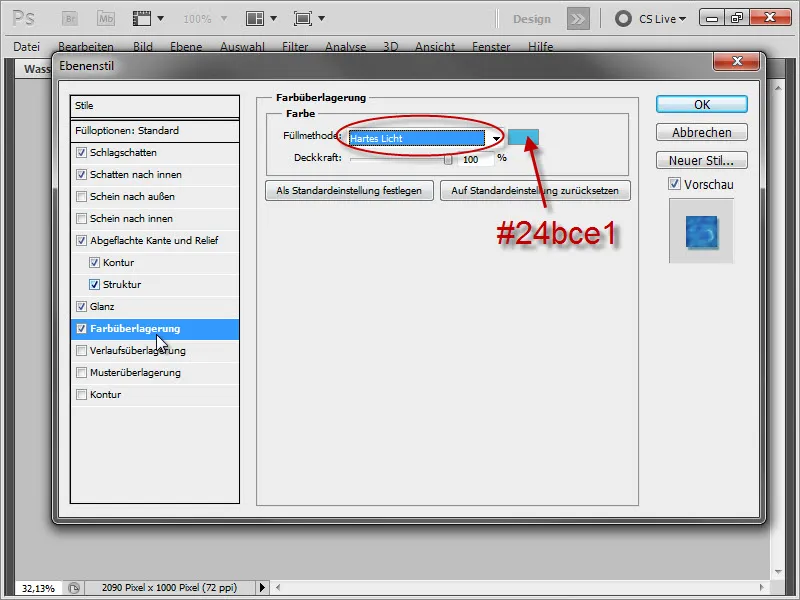This screenshot has width=800, height=600.
Task: Click the Neuer Stil... button
Action: click(x=702, y=160)
